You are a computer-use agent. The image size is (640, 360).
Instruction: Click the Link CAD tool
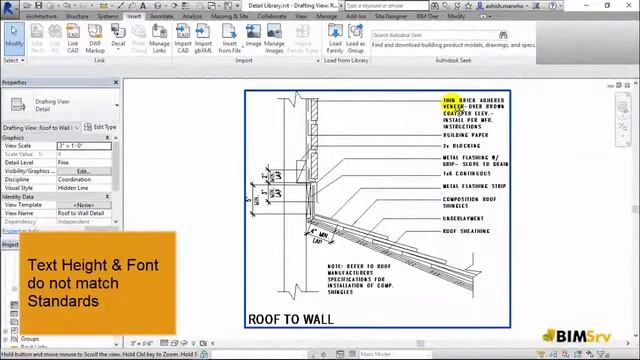(73, 39)
